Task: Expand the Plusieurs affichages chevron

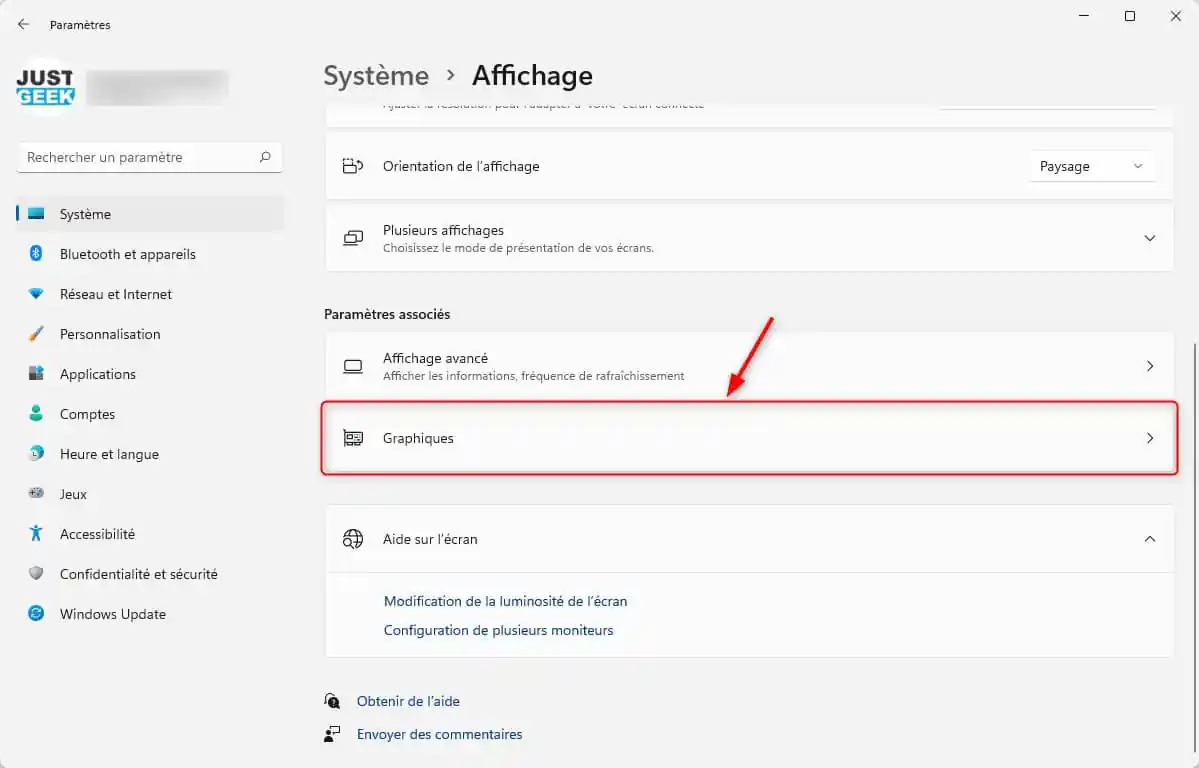Action: (x=1149, y=238)
